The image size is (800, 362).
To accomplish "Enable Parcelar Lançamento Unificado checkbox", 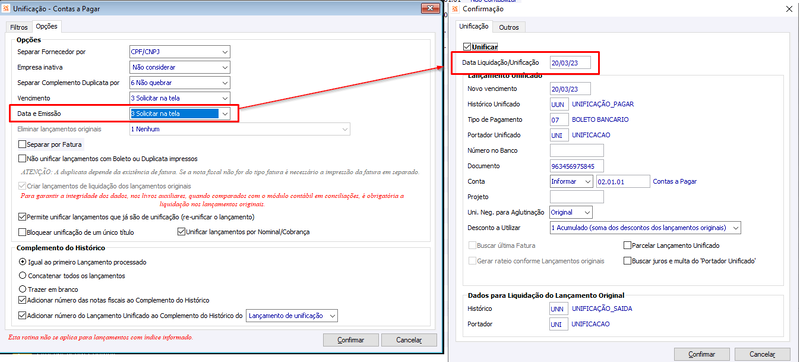I will click(x=627, y=246).
